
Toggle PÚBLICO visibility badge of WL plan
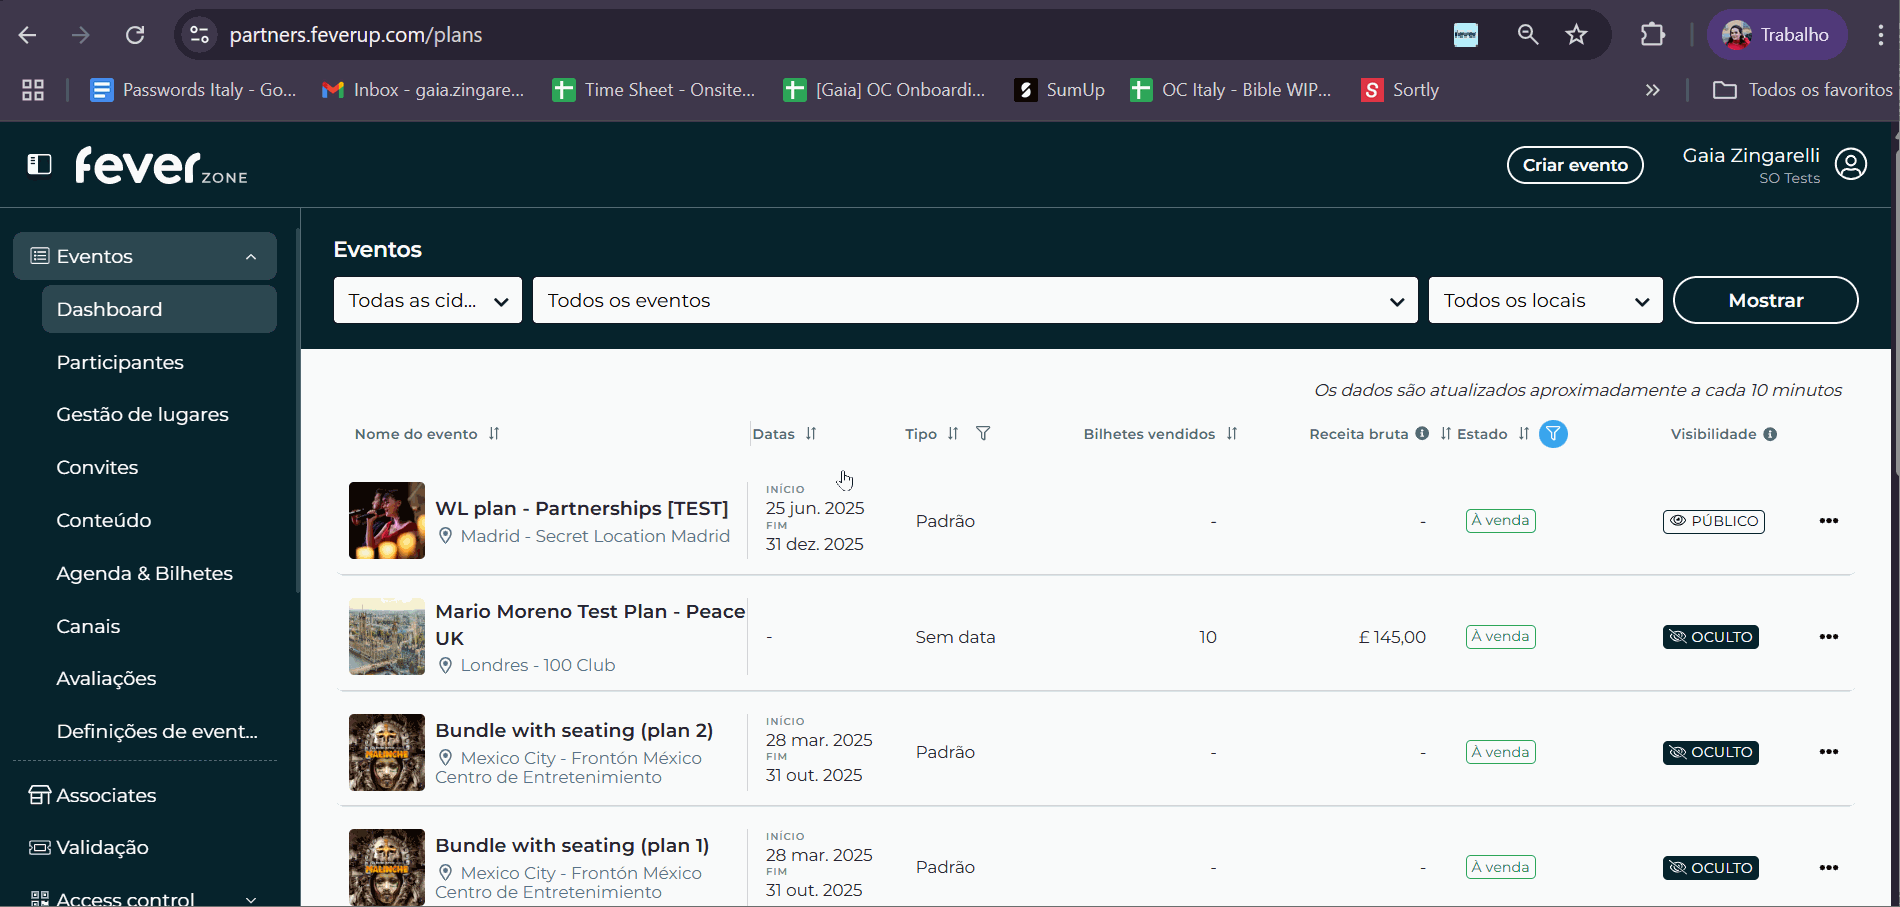pos(1714,521)
